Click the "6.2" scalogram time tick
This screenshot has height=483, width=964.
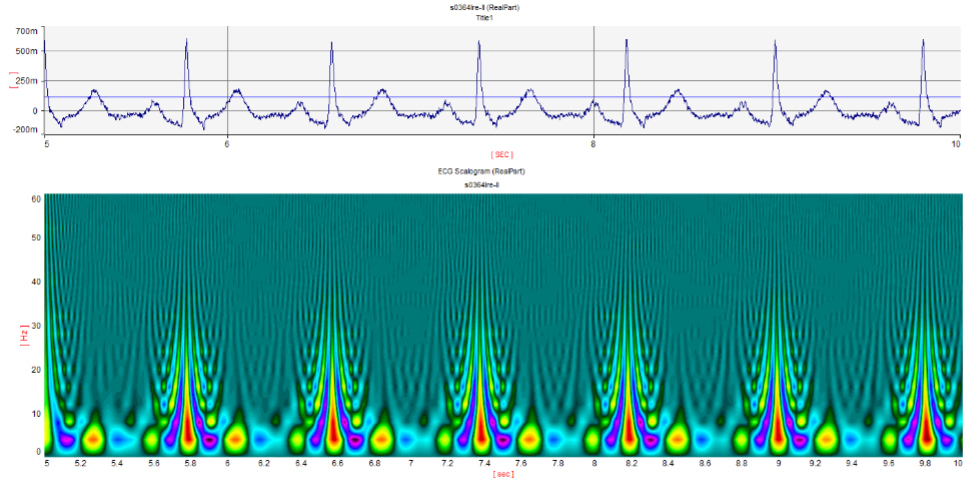tap(264, 463)
